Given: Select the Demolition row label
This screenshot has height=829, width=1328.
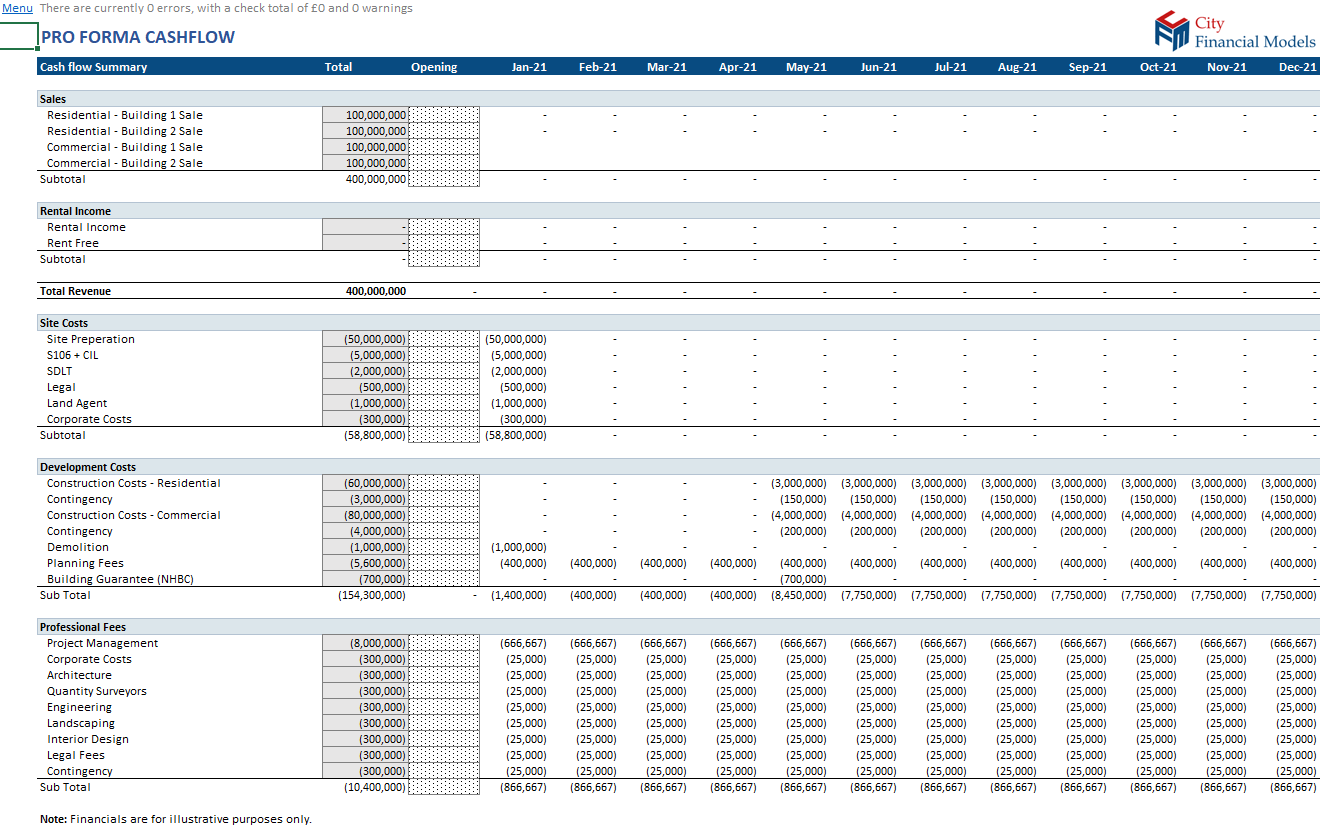Looking at the screenshot, I should [x=78, y=547].
